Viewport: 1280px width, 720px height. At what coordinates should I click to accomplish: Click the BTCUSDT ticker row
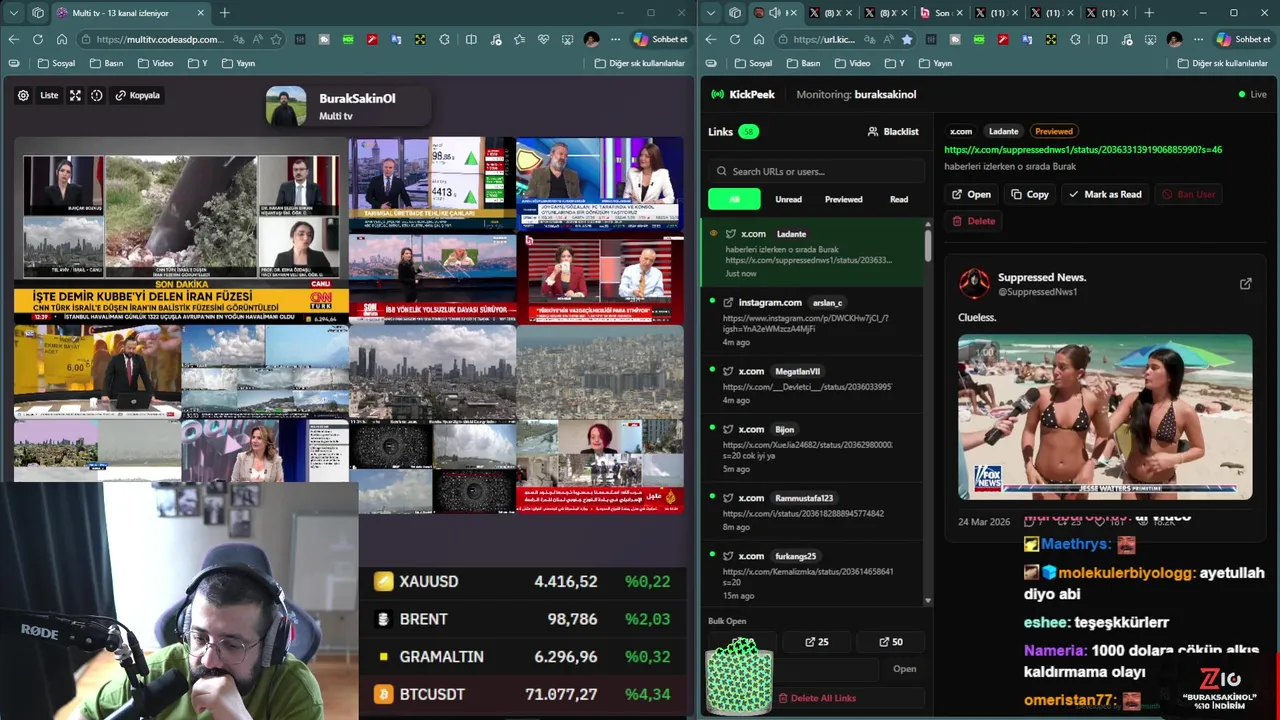point(523,694)
